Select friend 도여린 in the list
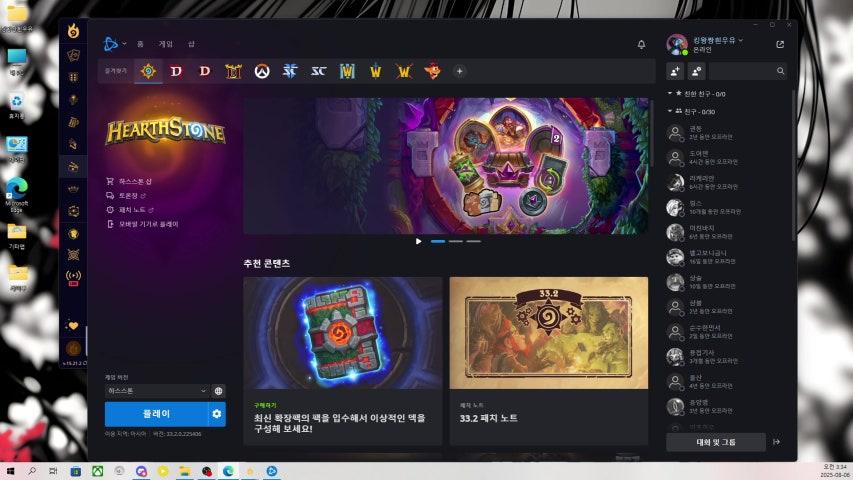This screenshot has width=853, height=480. point(727,158)
